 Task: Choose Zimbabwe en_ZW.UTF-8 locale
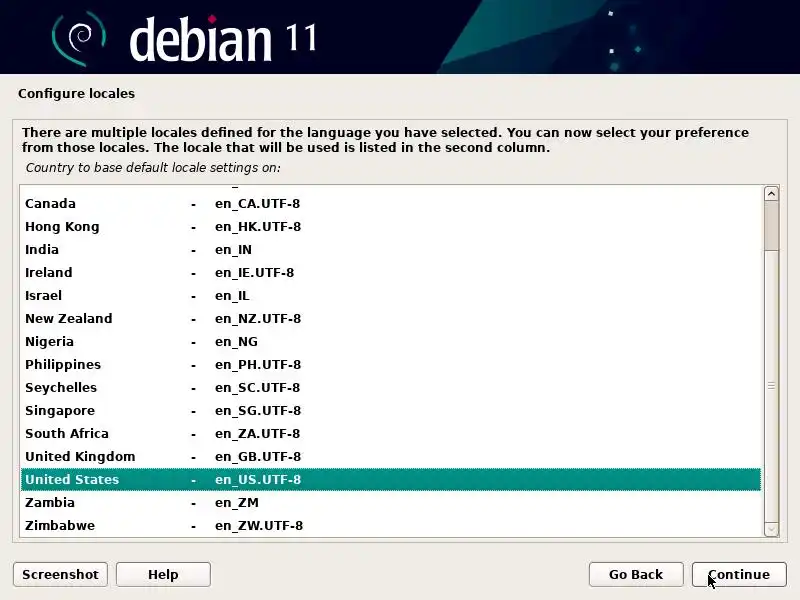(x=391, y=526)
